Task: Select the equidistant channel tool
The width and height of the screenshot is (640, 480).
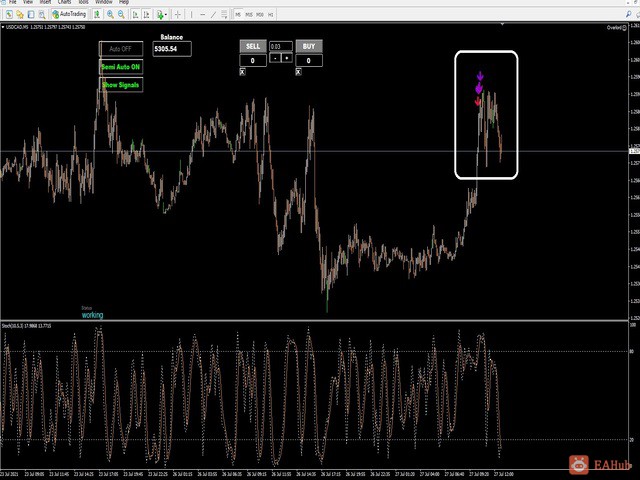Action: point(224,15)
